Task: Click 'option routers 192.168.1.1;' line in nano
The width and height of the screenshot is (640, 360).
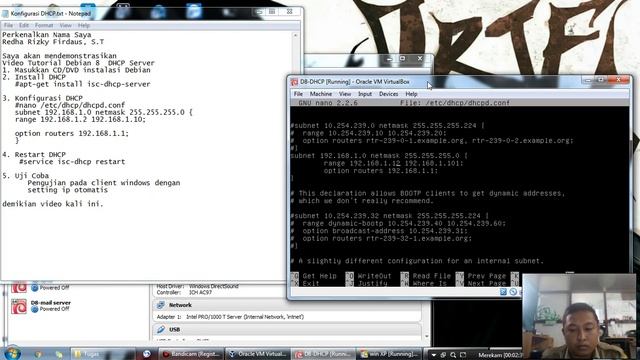Action: pyautogui.click(x=380, y=171)
